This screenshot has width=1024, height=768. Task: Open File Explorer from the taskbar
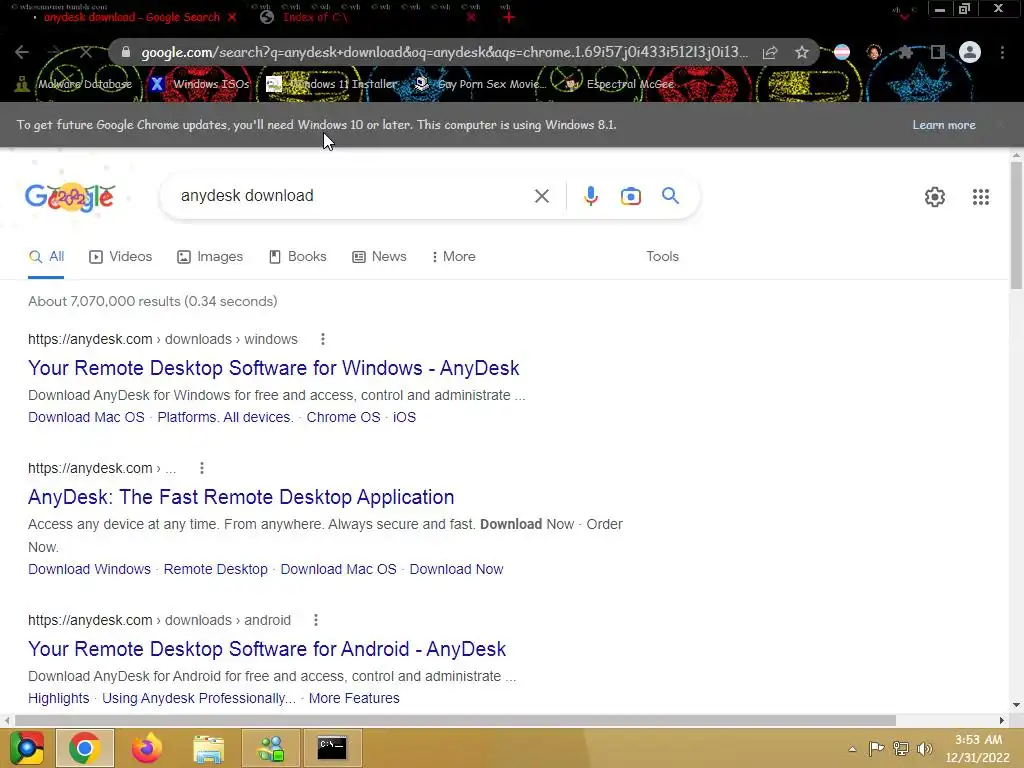208,748
